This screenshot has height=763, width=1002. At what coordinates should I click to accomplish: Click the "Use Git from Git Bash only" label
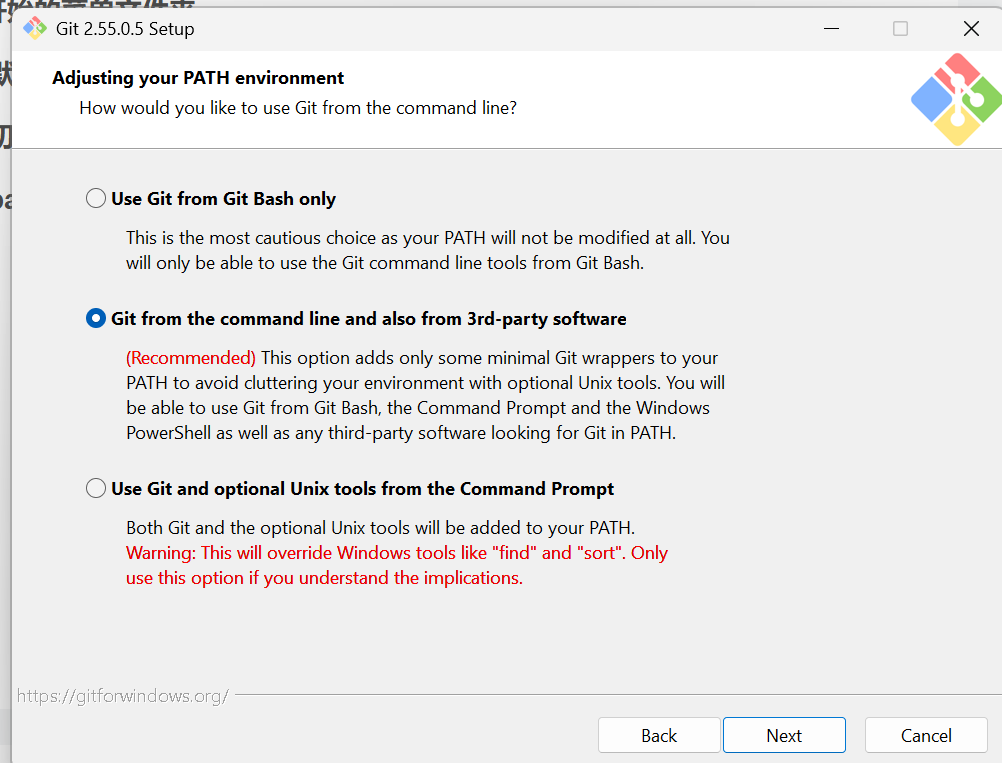point(223,199)
